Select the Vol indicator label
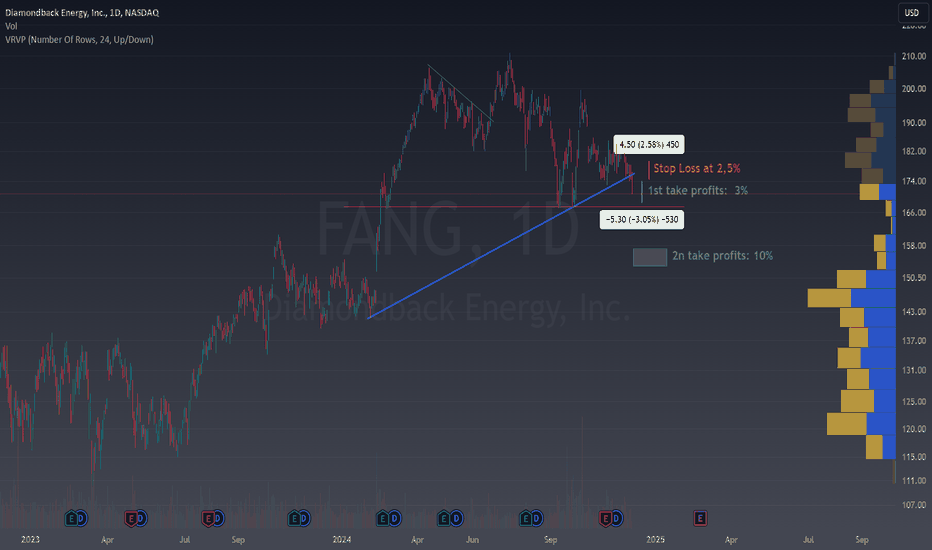This screenshot has height=550, width=932. pyautogui.click(x=12, y=25)
